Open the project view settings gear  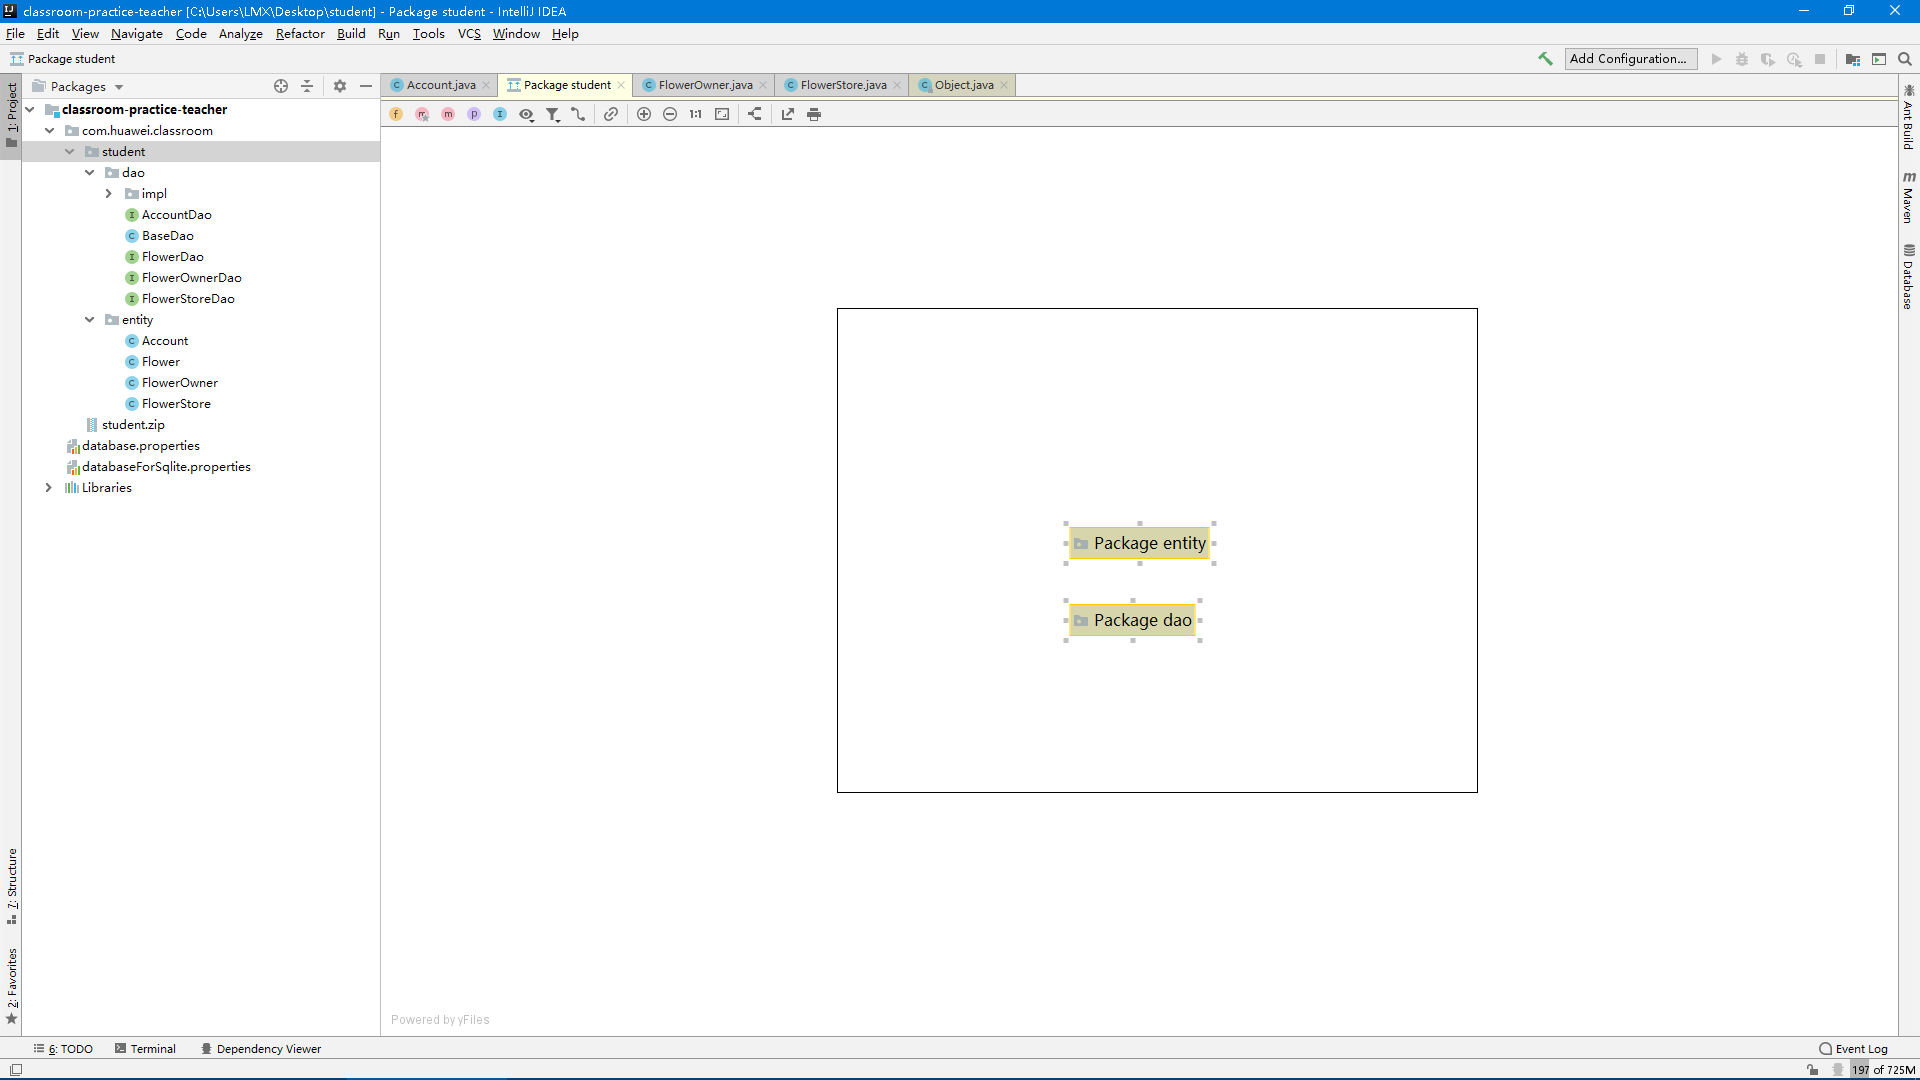point(340,86)
